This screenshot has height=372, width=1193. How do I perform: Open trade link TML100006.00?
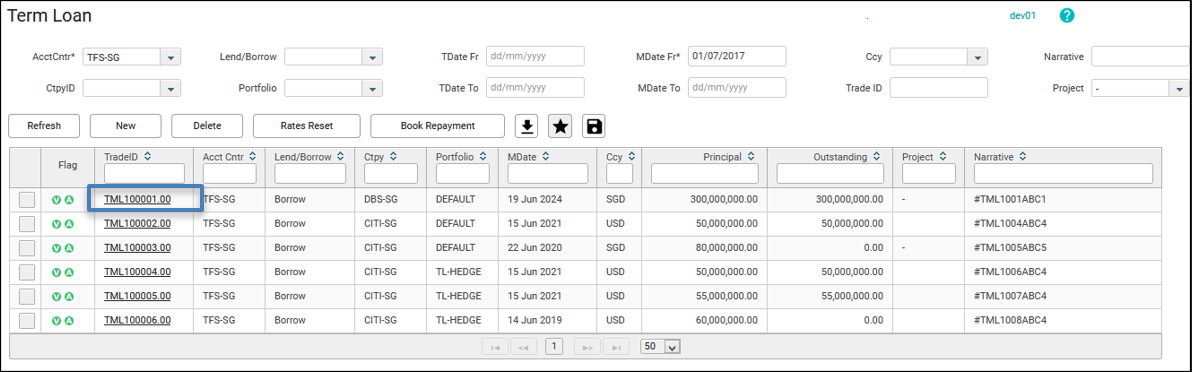point(137,321)
